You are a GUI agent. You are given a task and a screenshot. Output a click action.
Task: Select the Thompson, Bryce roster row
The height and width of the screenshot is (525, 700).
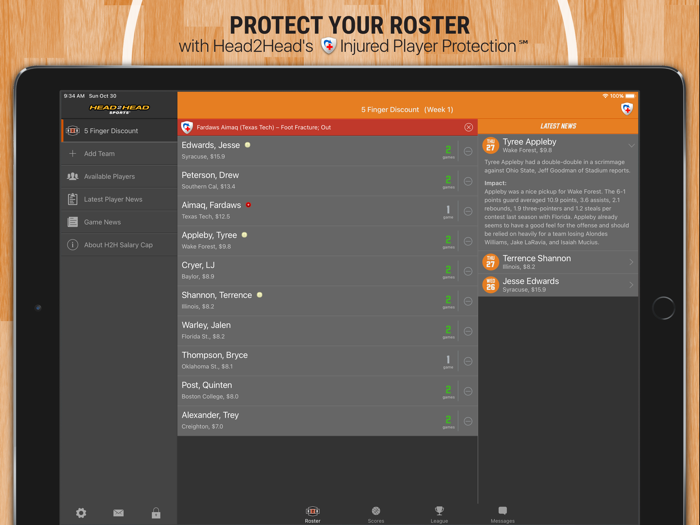coord(327,361)
